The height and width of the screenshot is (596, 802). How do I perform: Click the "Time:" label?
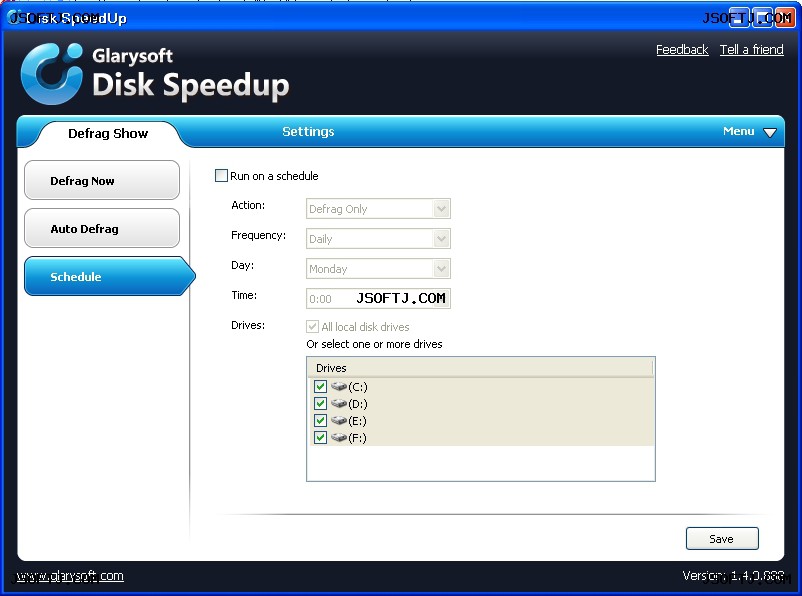pyautogui.click(x=244, y=295)
